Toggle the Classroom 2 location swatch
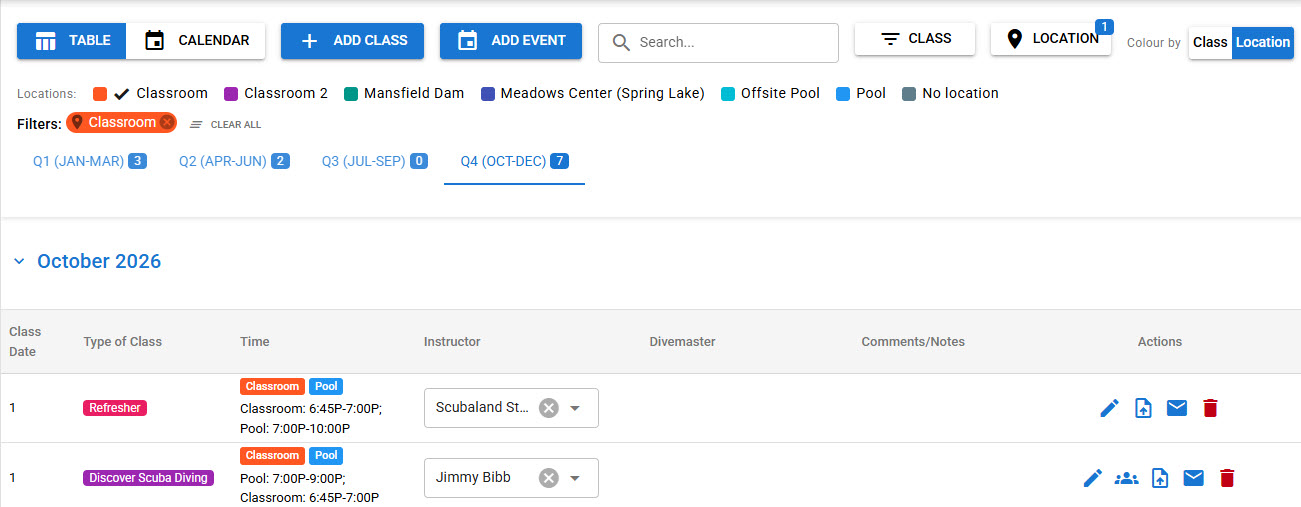This screenshot has width=1301, height=507. (232, 94)
